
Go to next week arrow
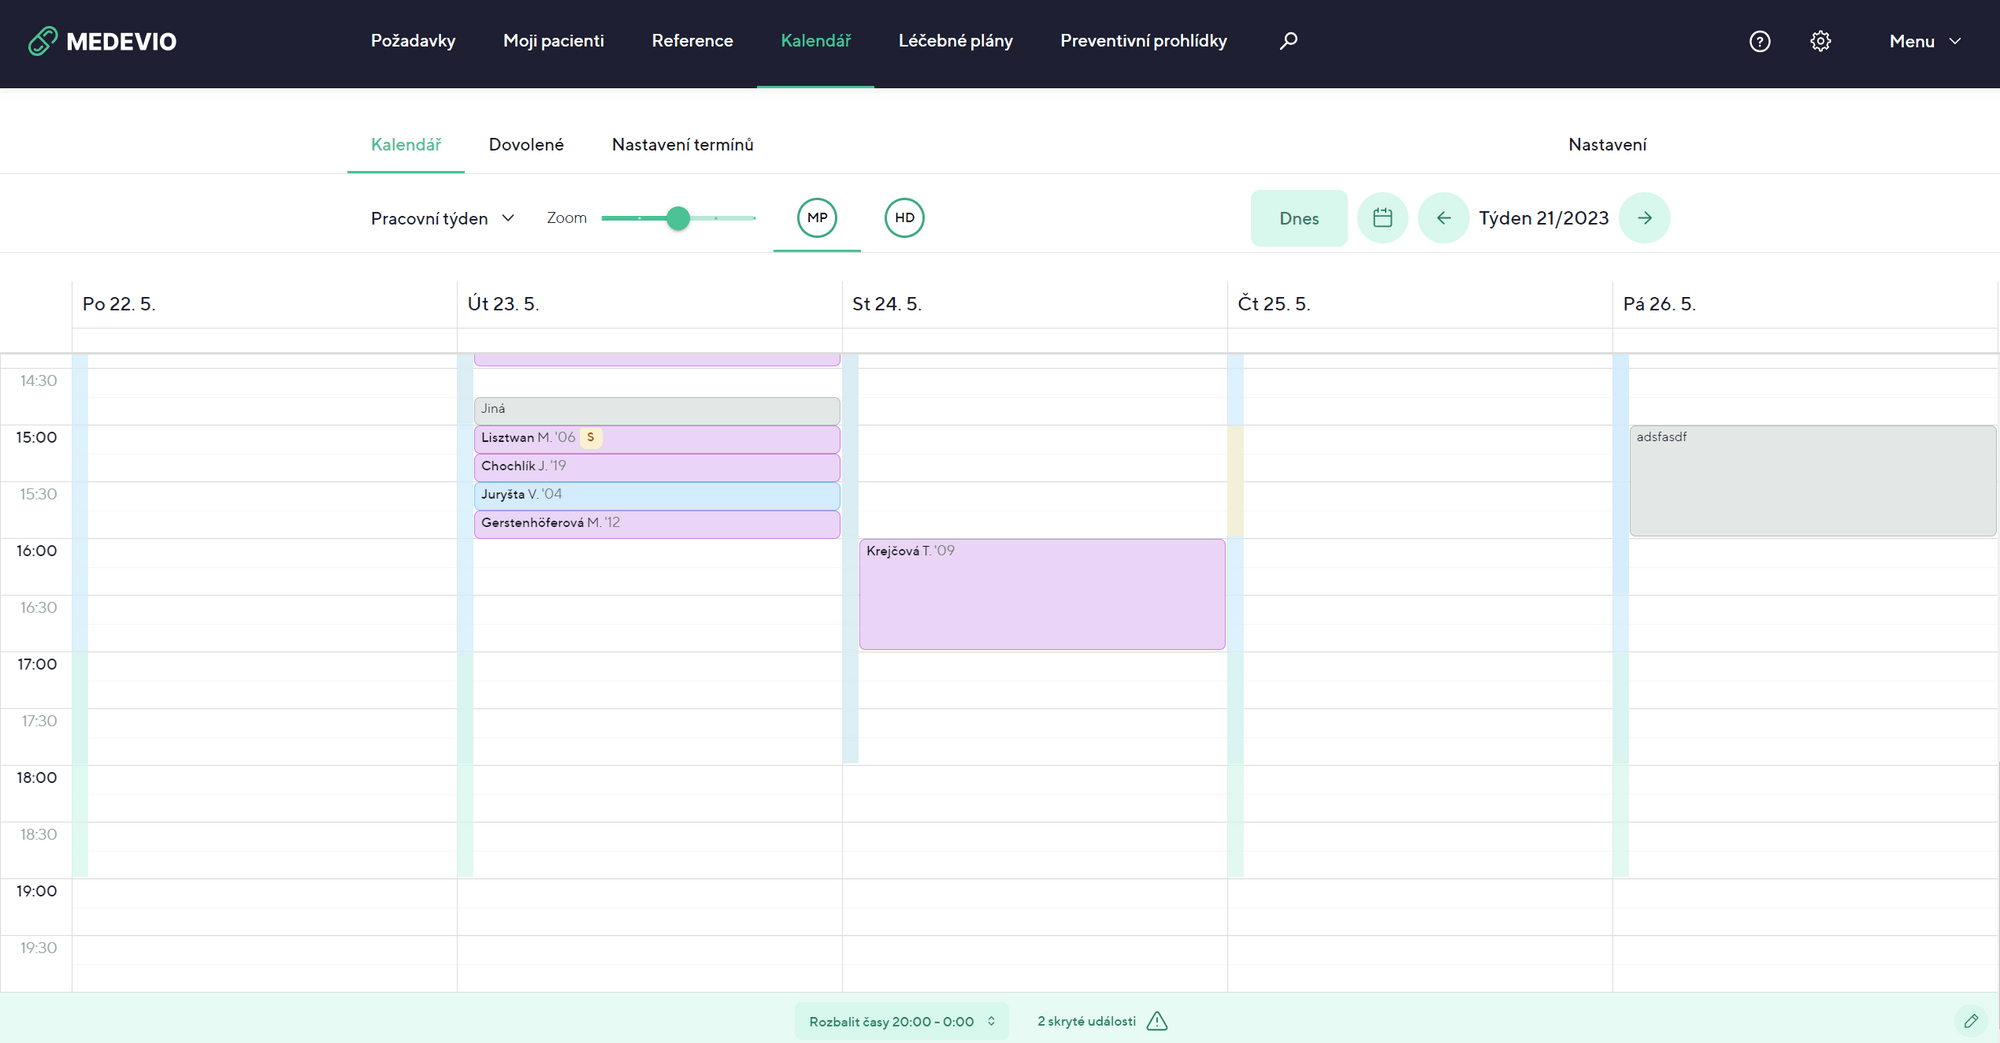pos(1644,218)
